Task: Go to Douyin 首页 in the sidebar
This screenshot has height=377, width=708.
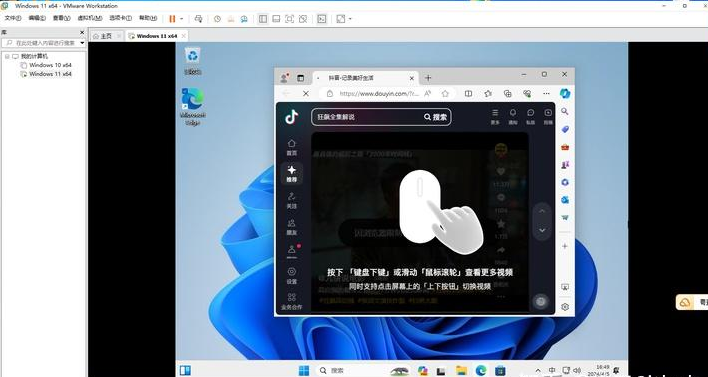Action: point(292,147)
